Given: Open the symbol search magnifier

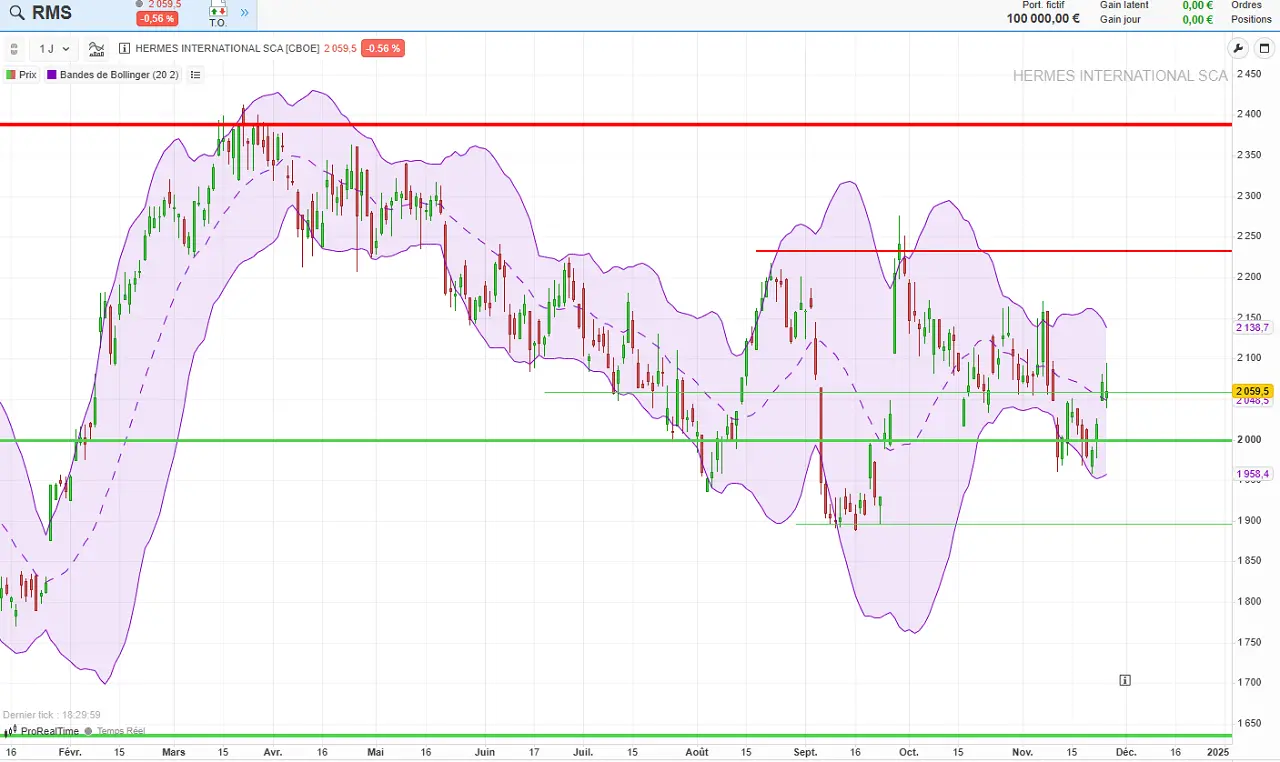Looking at the screenshot, I should click(16, 14).
